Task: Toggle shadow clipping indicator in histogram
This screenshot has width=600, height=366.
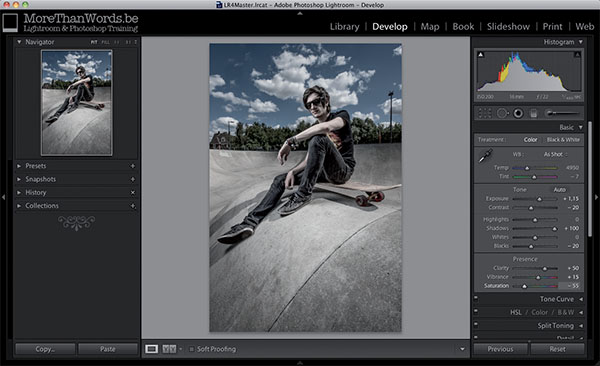Action: pyautogui.click(x=481, y=55)
